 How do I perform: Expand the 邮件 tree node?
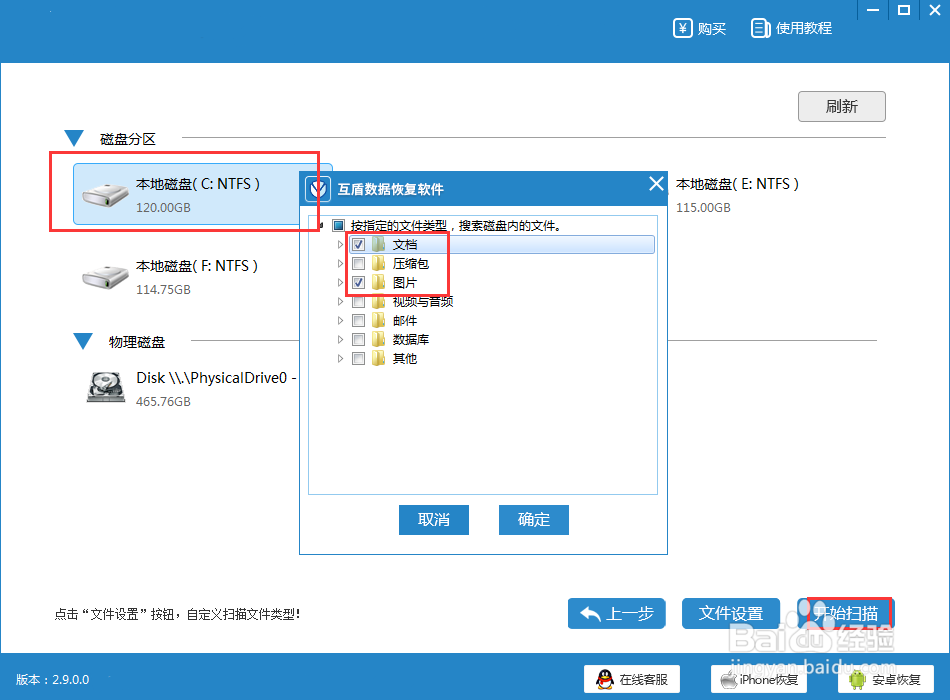[340, 321]
